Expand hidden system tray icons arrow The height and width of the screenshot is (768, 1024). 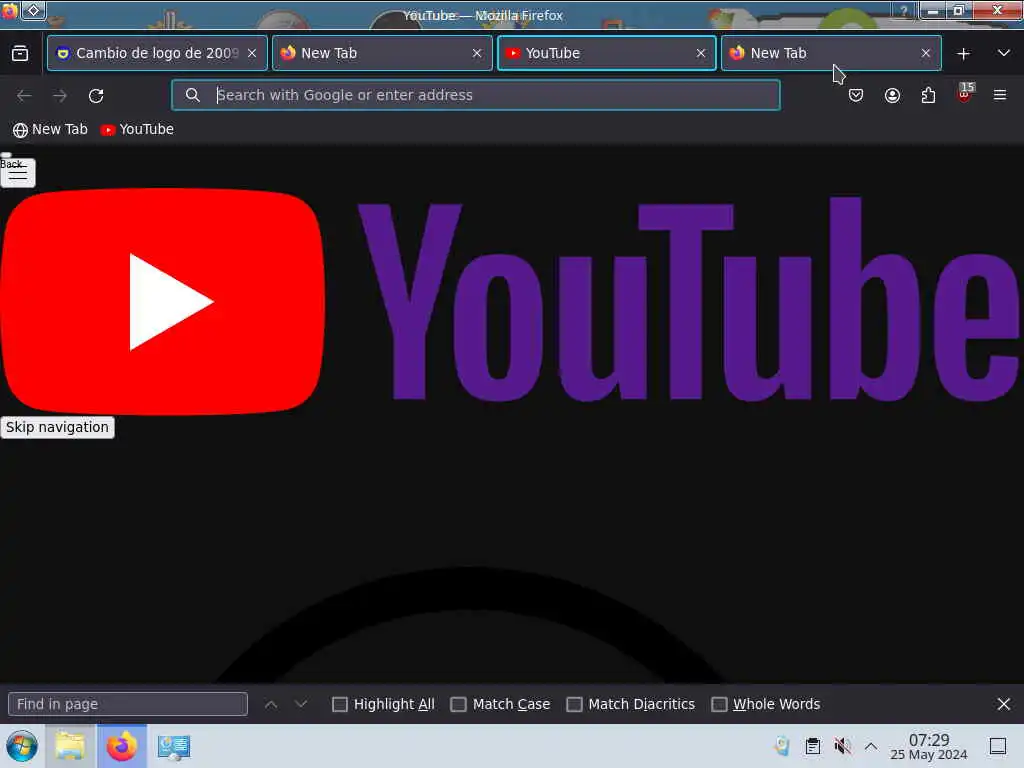[x=871, y=746]
